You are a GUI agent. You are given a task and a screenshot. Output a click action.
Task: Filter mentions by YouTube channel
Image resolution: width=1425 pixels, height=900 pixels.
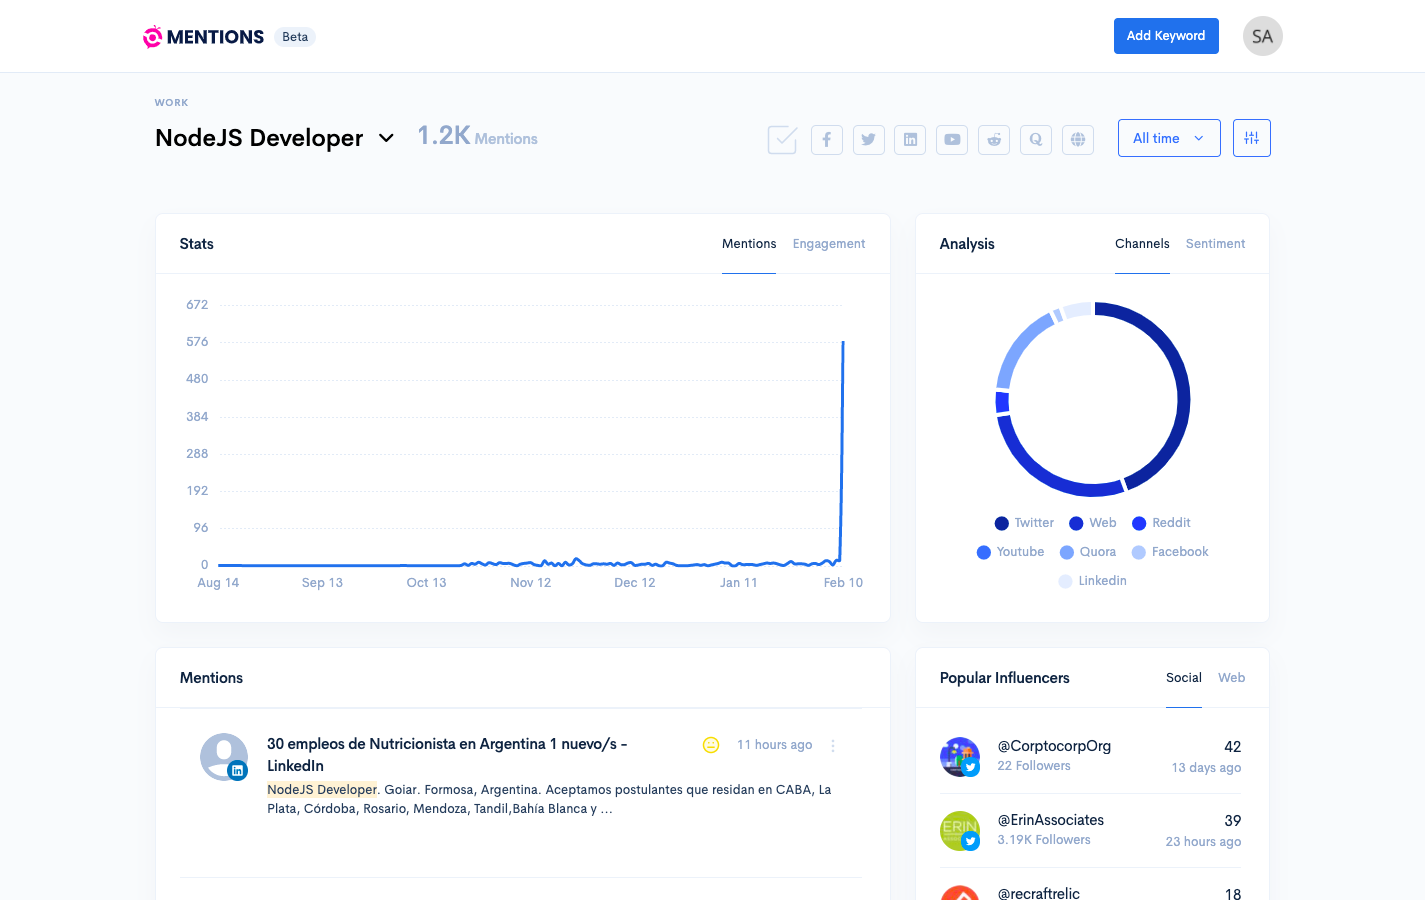tap(952, 139)
